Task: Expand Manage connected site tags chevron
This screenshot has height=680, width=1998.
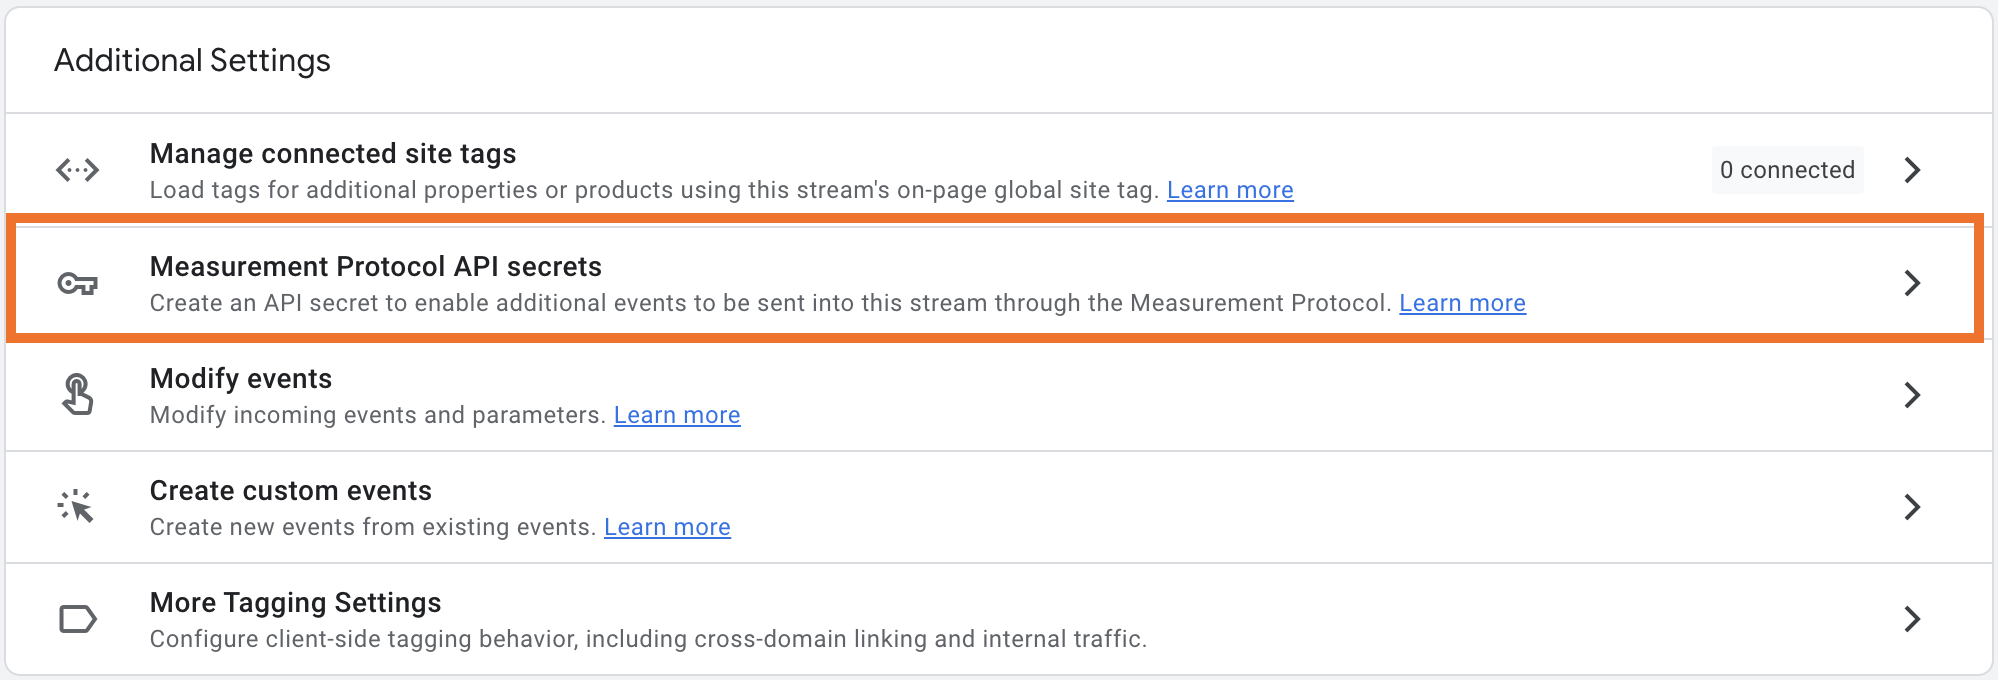Action: pos(1912,170)
